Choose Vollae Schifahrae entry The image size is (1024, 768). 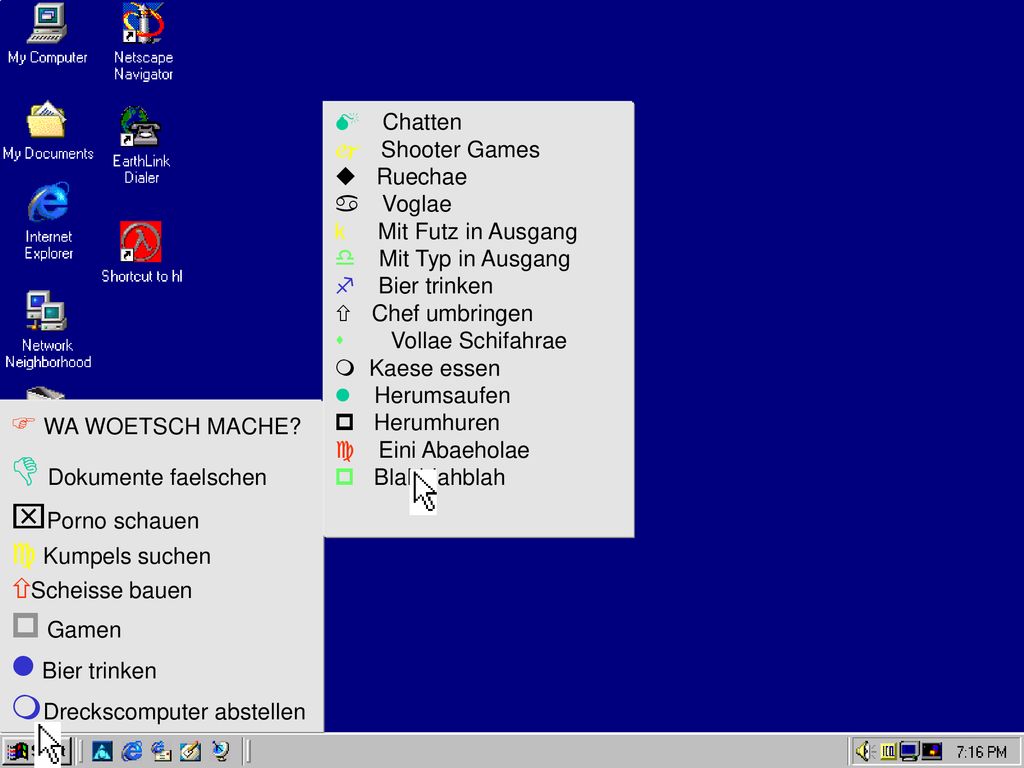click(478, 340)
